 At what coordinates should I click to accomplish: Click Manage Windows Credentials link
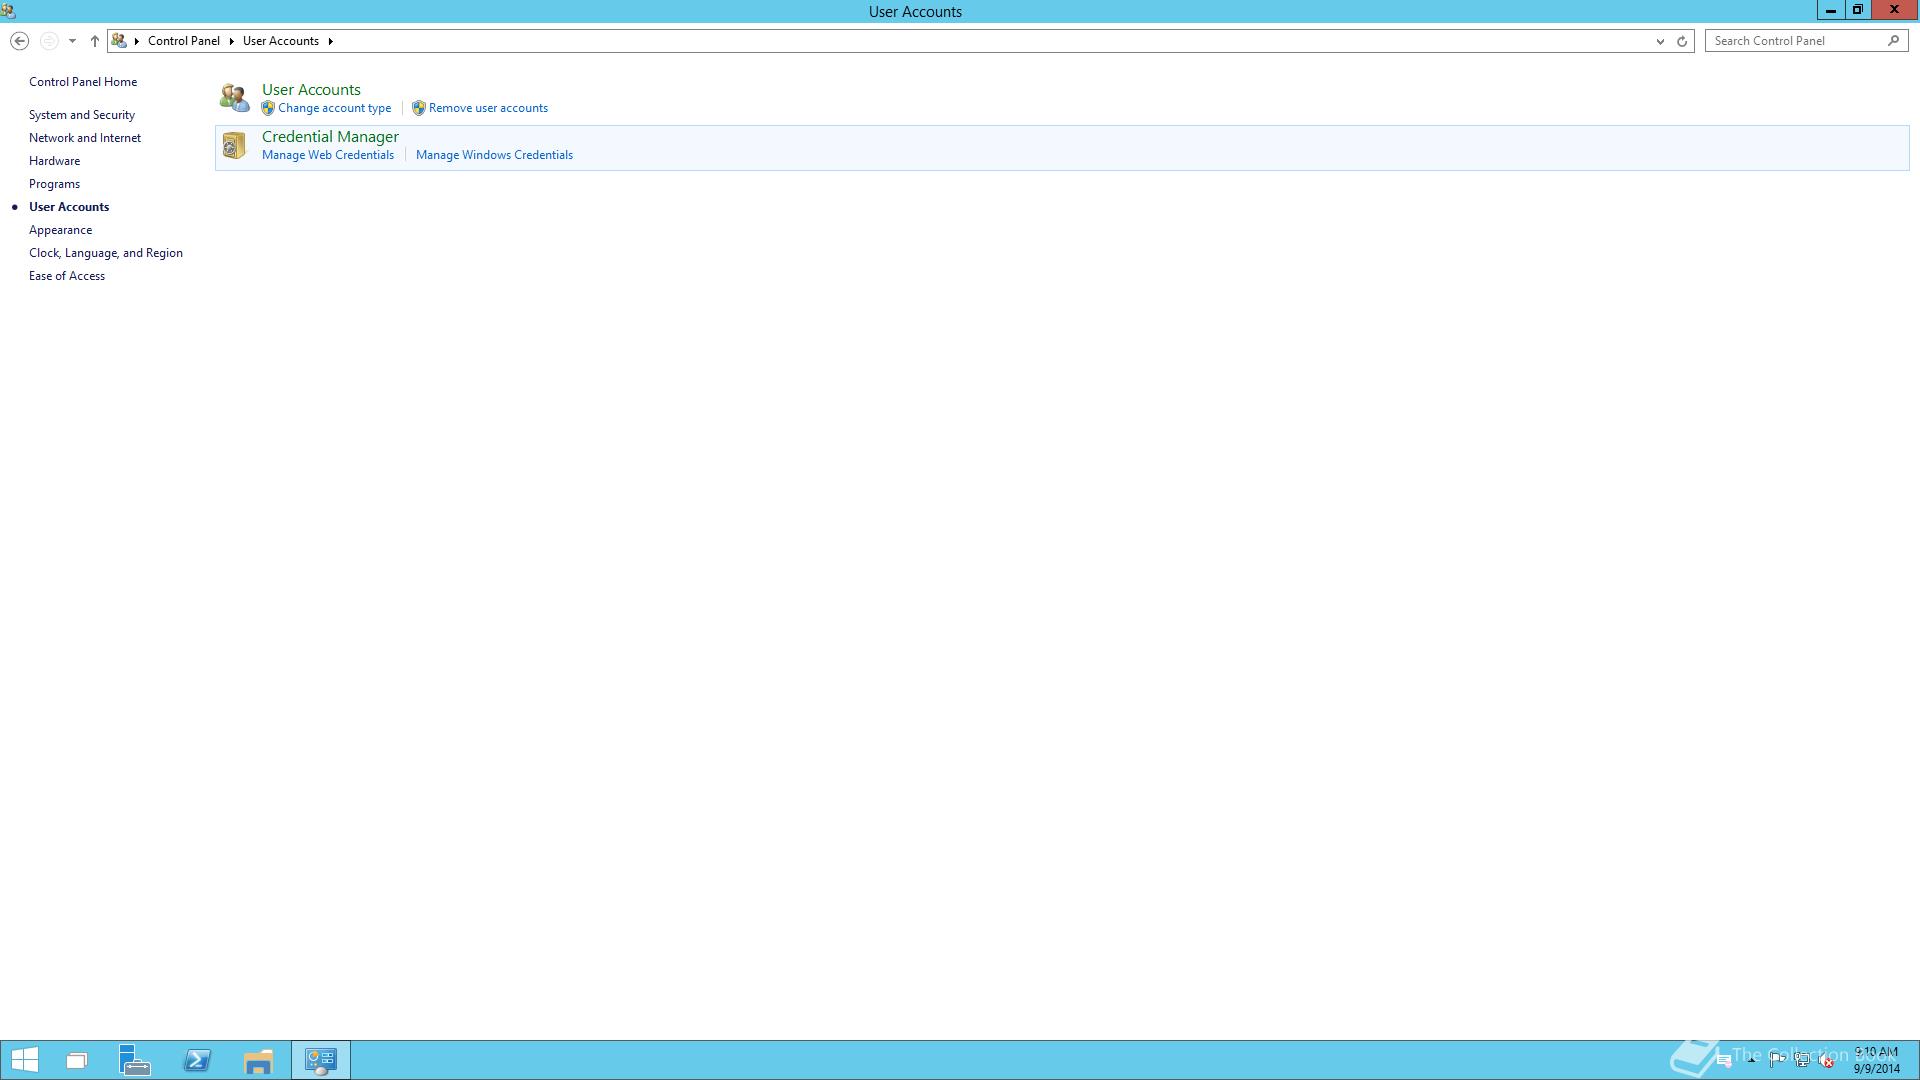click(494, 155)
